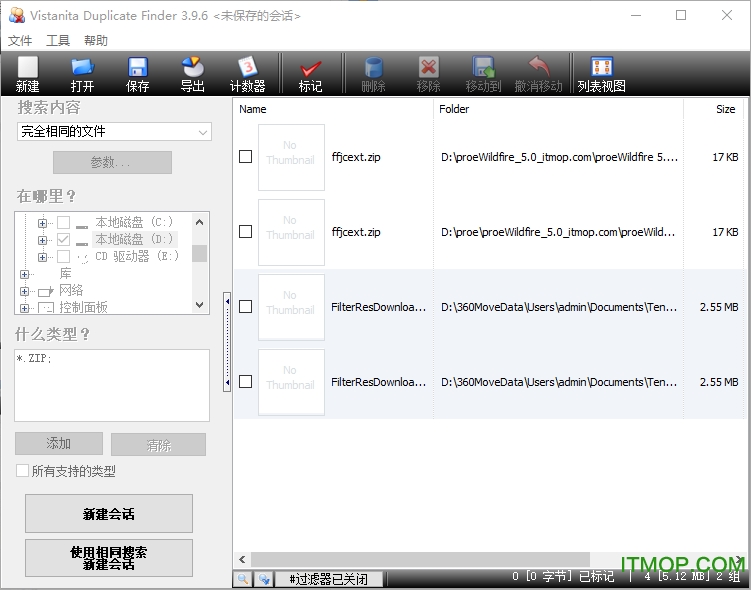Click the Vistanita app icon in title bar

(17, 15)
